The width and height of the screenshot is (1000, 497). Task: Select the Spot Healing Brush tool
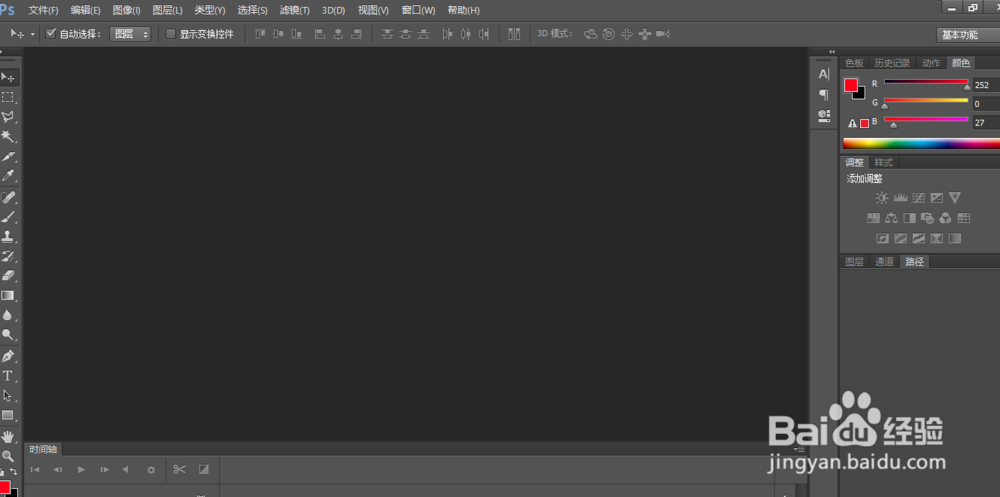[8, 197]
